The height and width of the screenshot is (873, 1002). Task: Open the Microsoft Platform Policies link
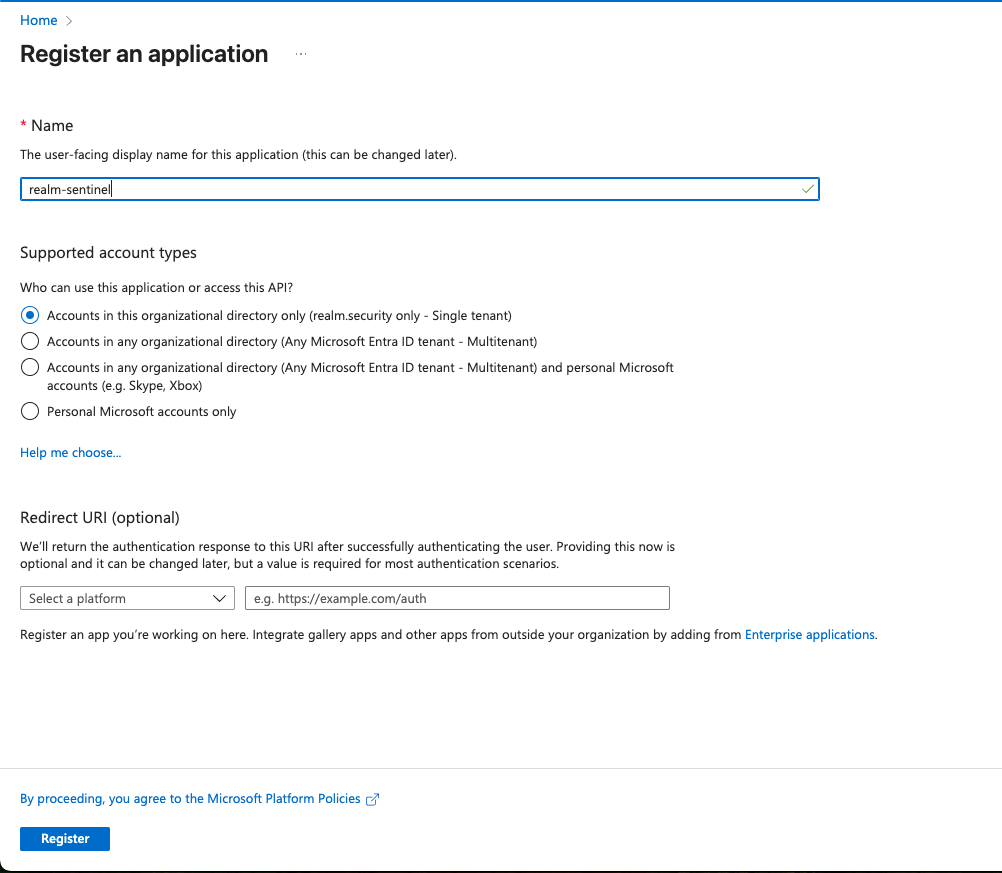pyautogui.click(x=190, y=799)
